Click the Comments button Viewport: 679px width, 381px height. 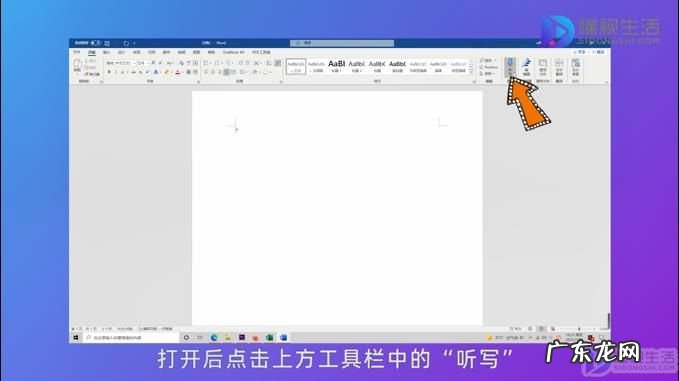[x=598, y=52]
